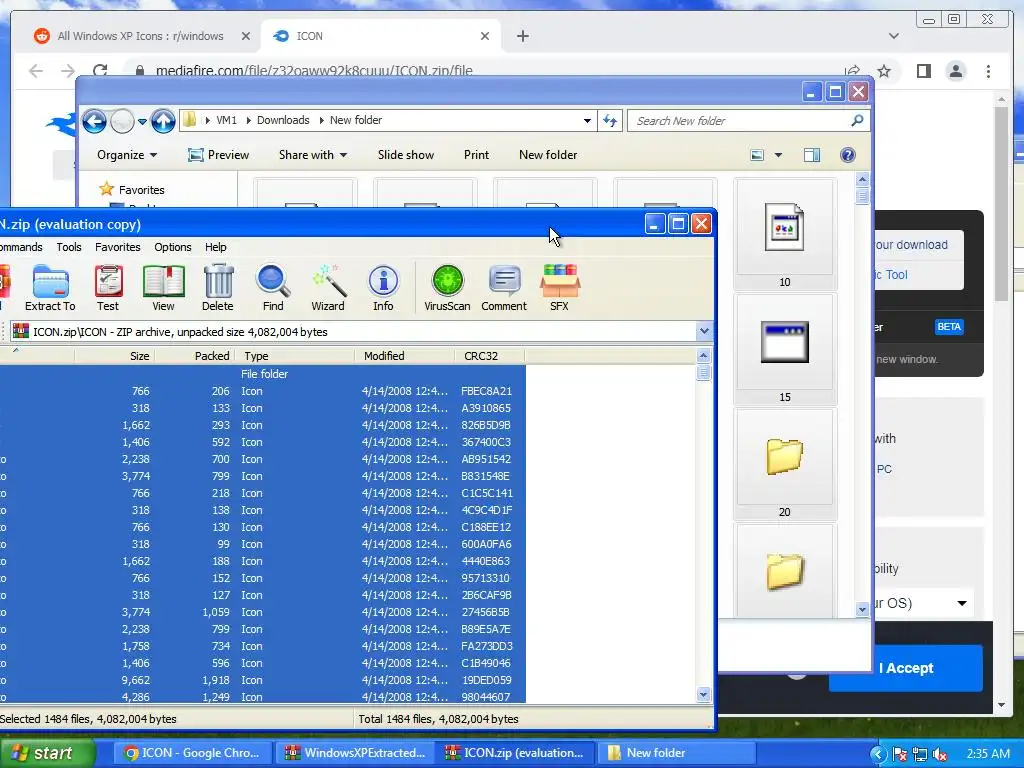This screenshot has width=1024, height=768.
Task: Show archive Info
Action: (383, 287)
